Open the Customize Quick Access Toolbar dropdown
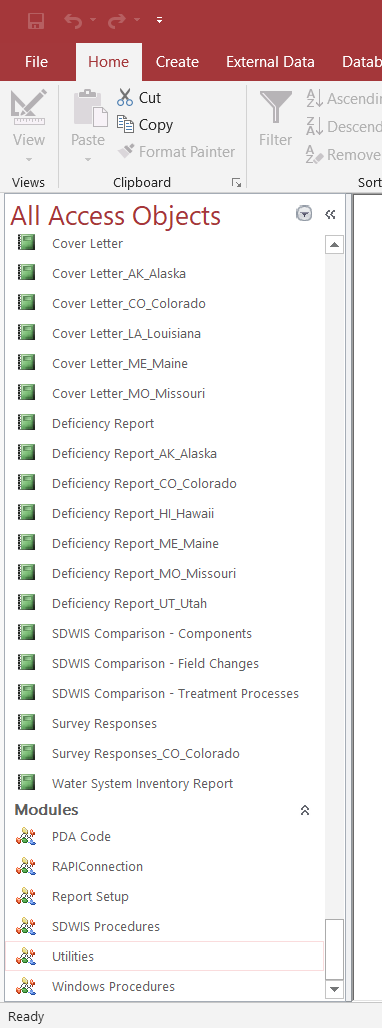 tap(159, 21)
